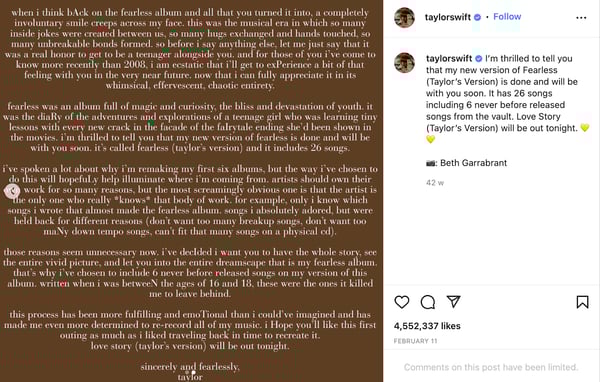The height and width of the screenshot is (382, 600).
Task: Click caption profile picture avatar
Action: pos(404,63)
